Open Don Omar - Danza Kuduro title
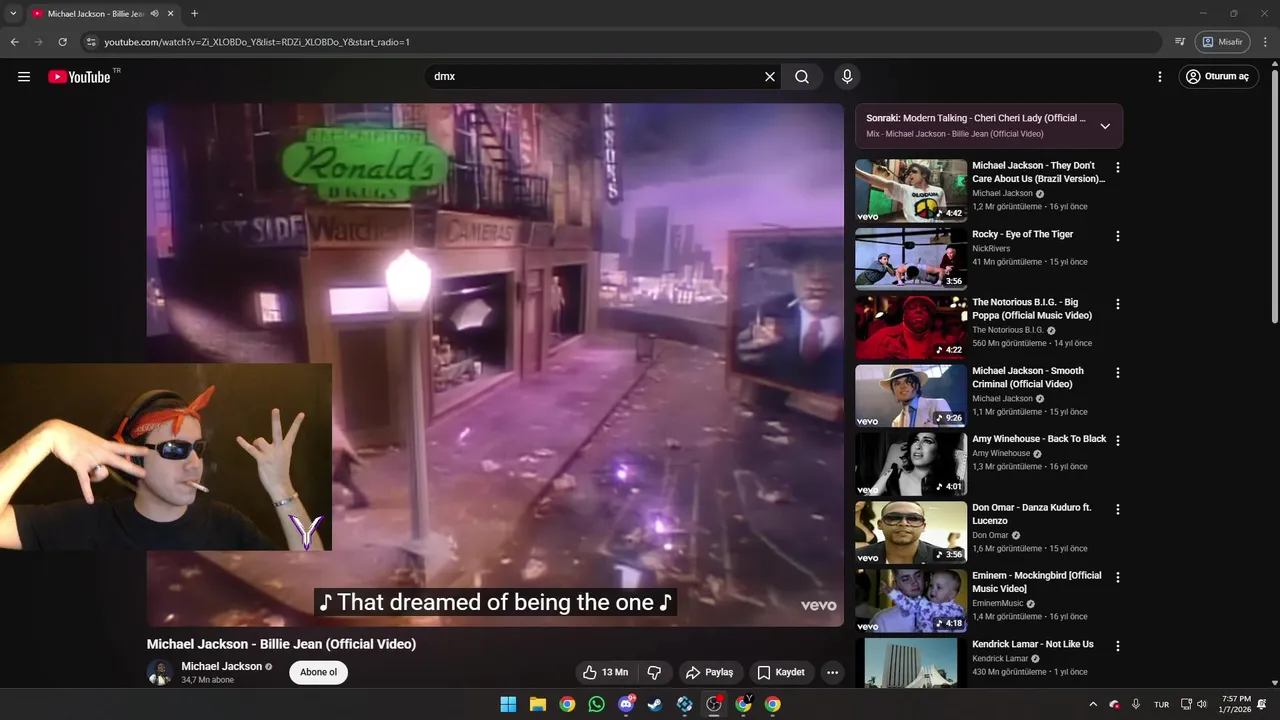 tap(1032, 514)
